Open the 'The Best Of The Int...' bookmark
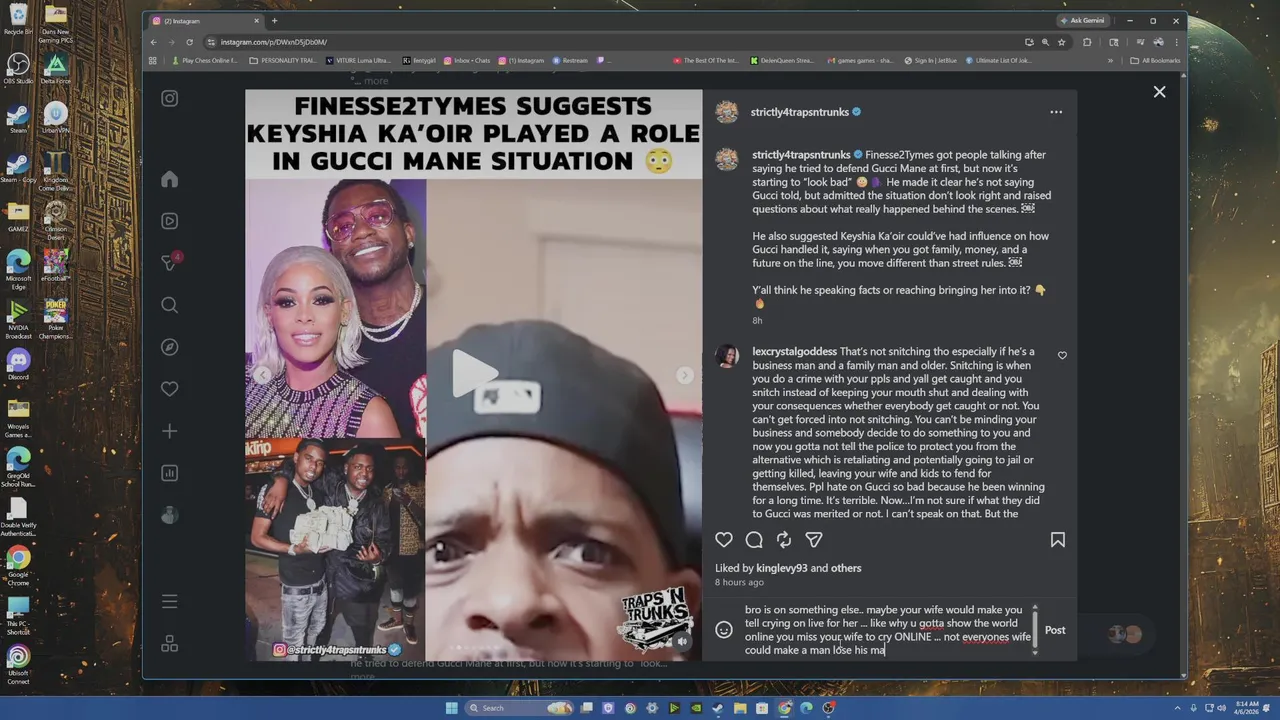Viewport: 1280px width, 720px height. tap(705, 60)
